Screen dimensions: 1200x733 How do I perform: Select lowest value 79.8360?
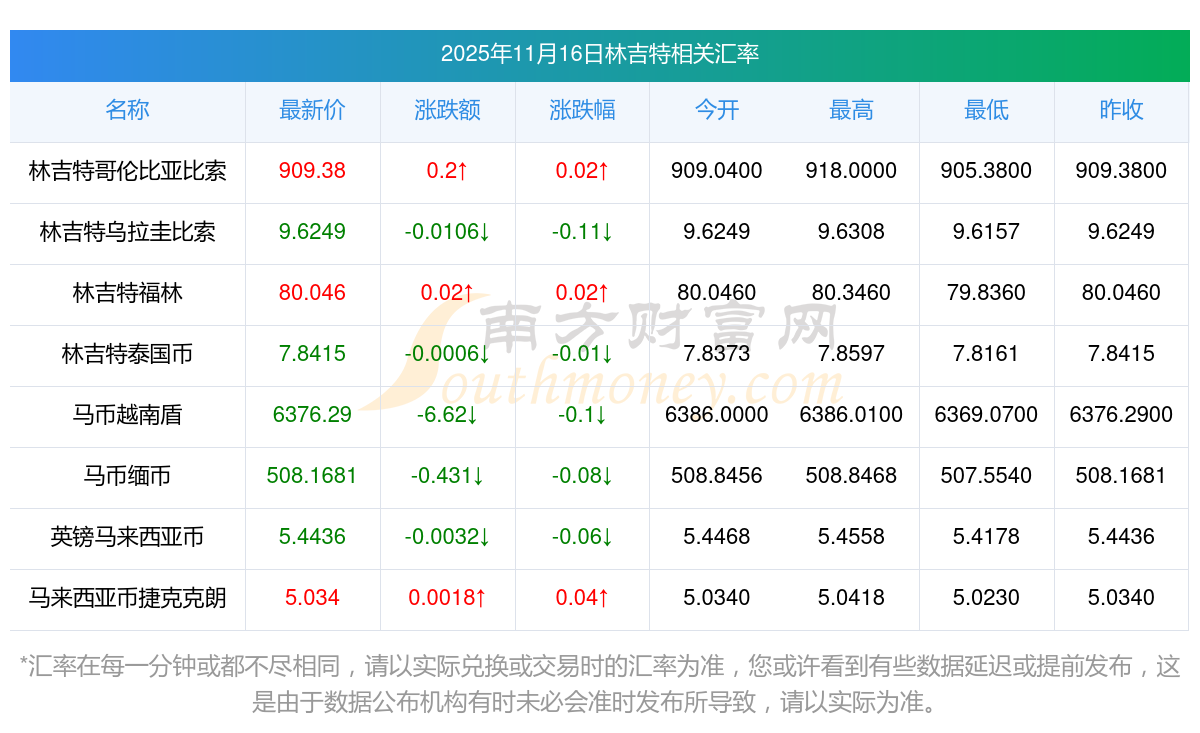[x=986, y=293]
